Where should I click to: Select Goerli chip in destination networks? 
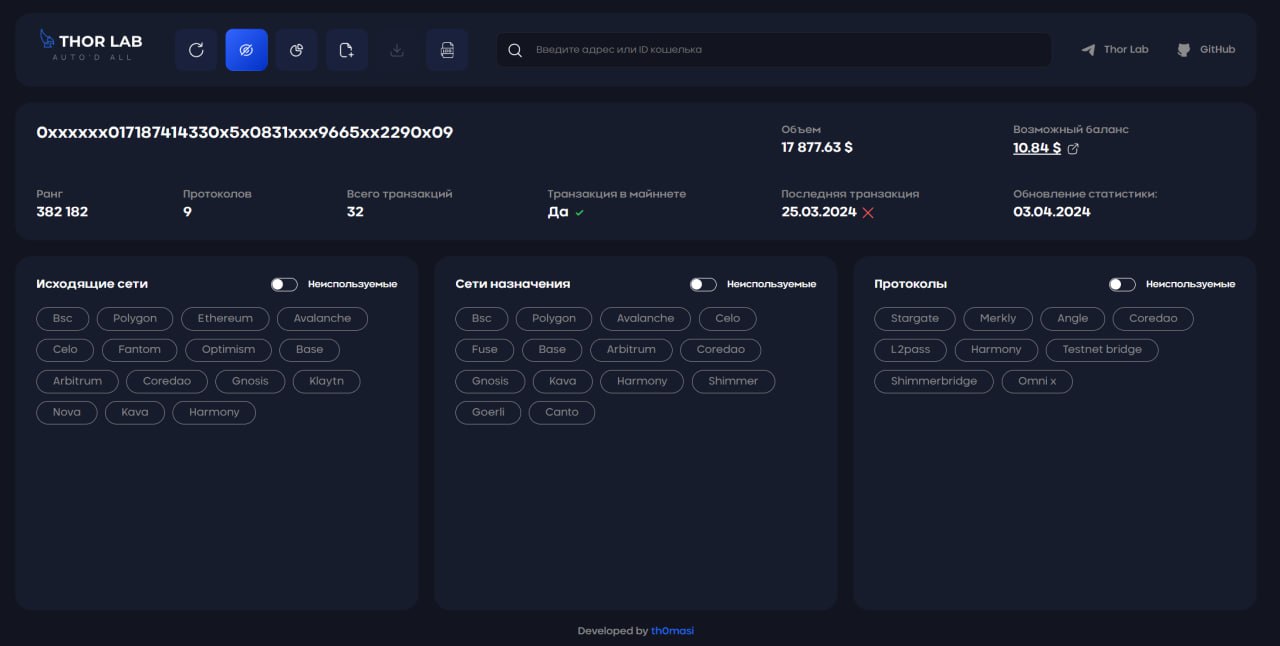click(488, 412)
